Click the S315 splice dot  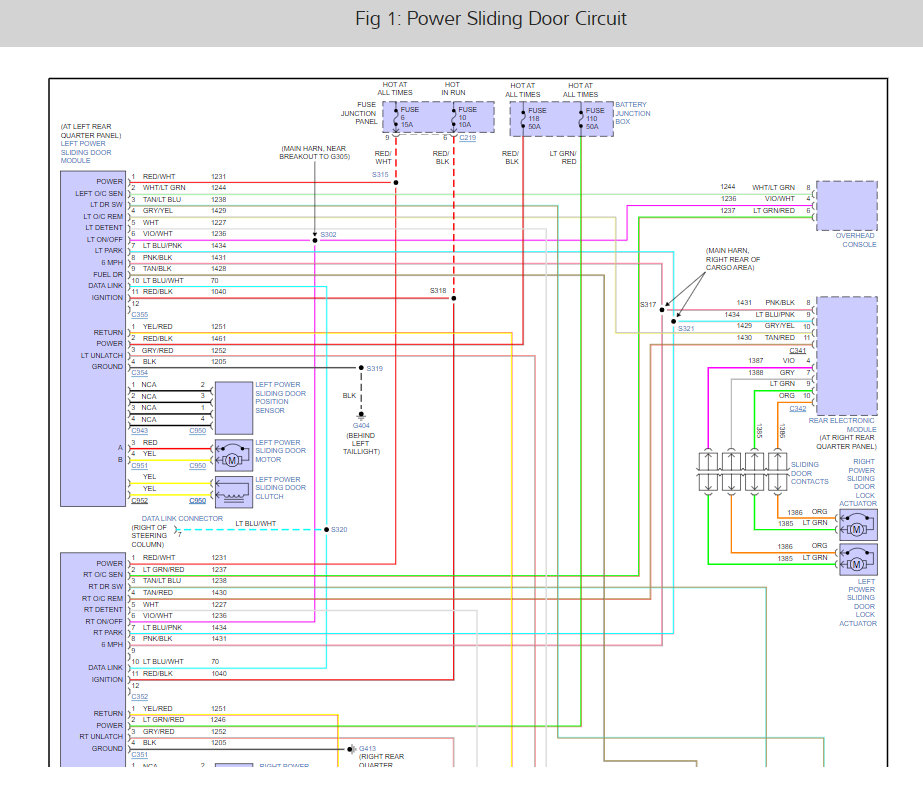click(x=396, y=182)
